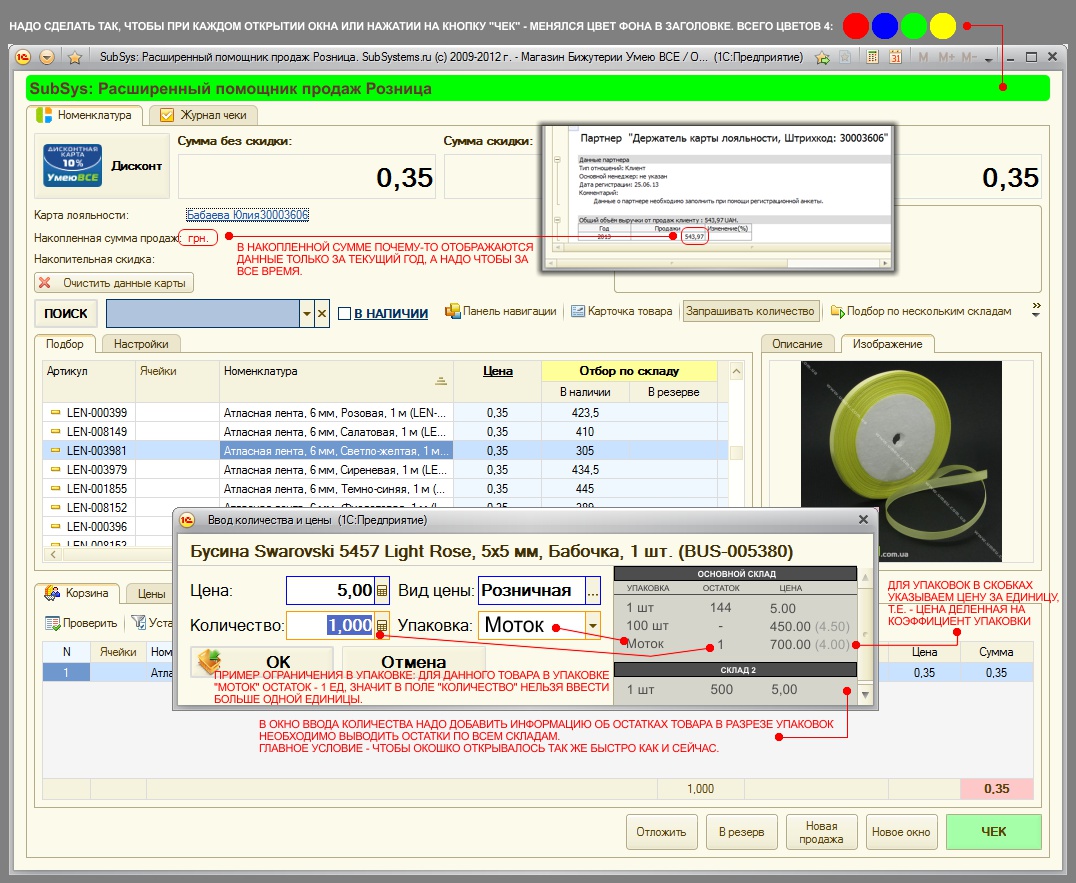Click the favorites star icon in title bar
Image resolution: width=1076 pixels, height=883 pixels.
tap(73, 57)
